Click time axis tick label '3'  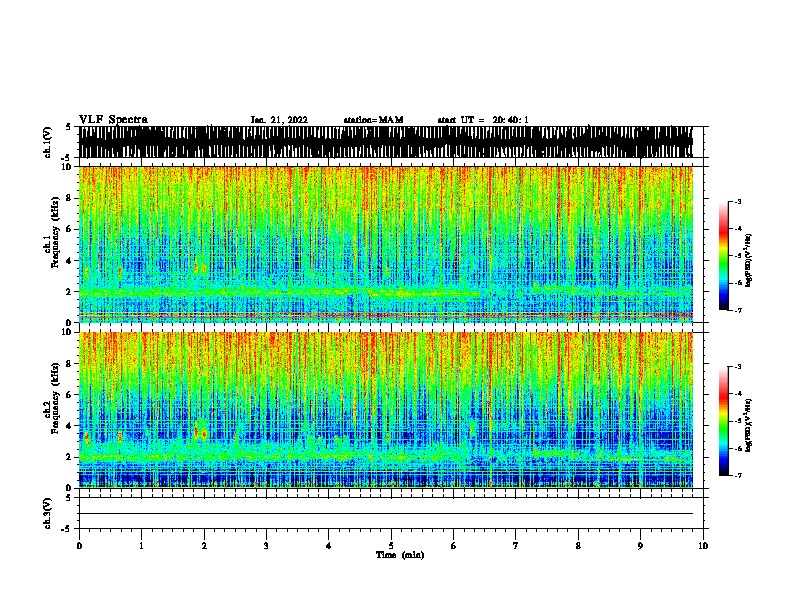[x=266, y=546]
